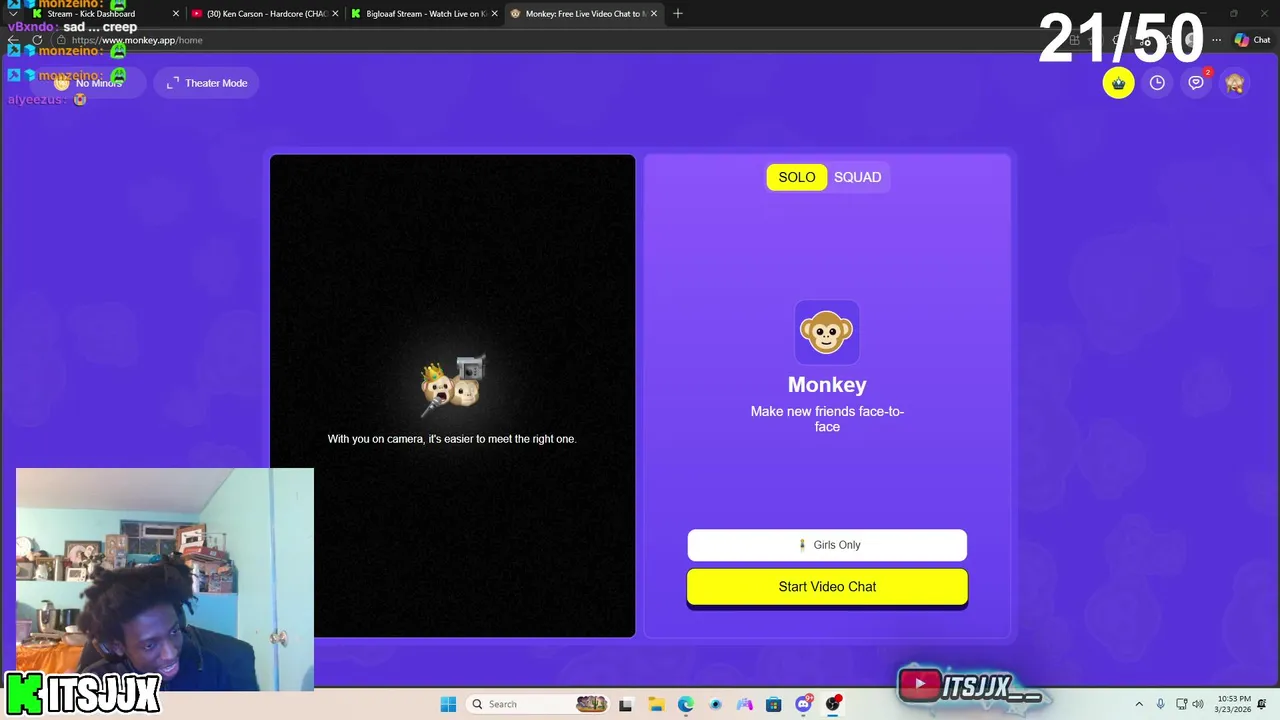
Task: Open the browser Chat sidebar button
Action: point(1252,40)
